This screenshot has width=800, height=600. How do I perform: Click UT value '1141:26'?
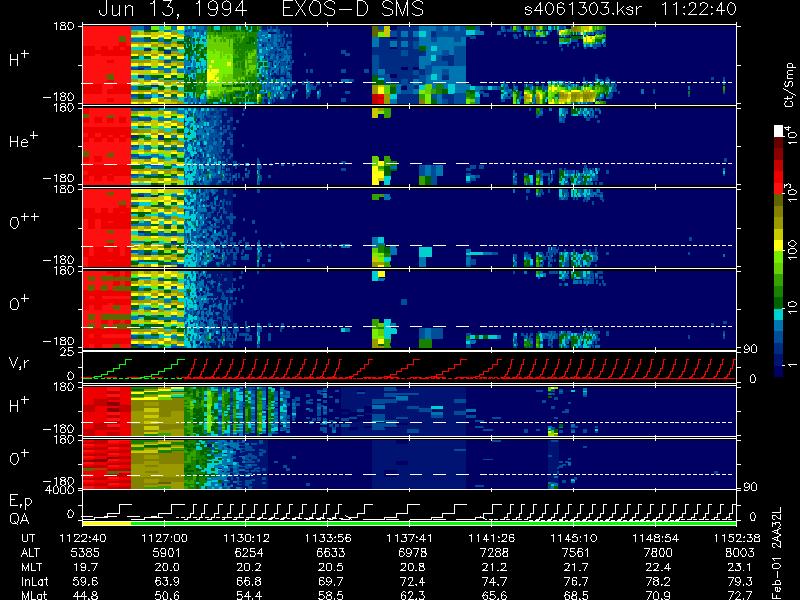(x=492, y=538)
